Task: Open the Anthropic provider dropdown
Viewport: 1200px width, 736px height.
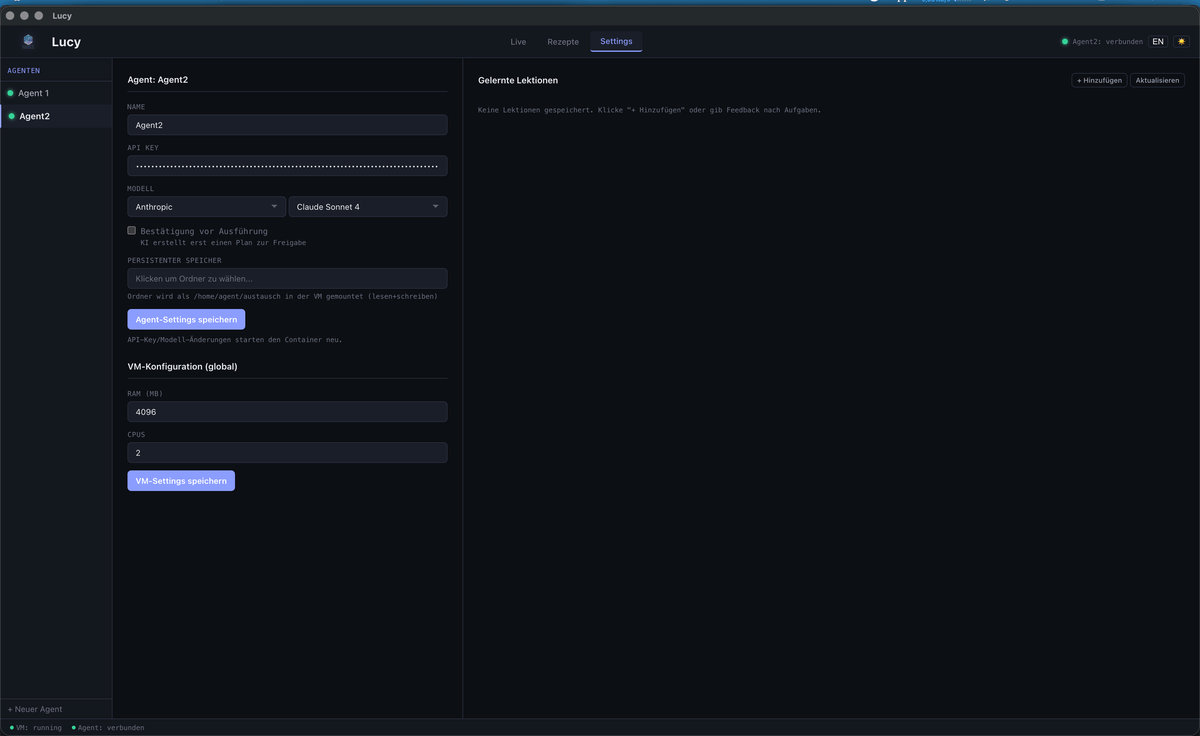Action: coord(206,207)
